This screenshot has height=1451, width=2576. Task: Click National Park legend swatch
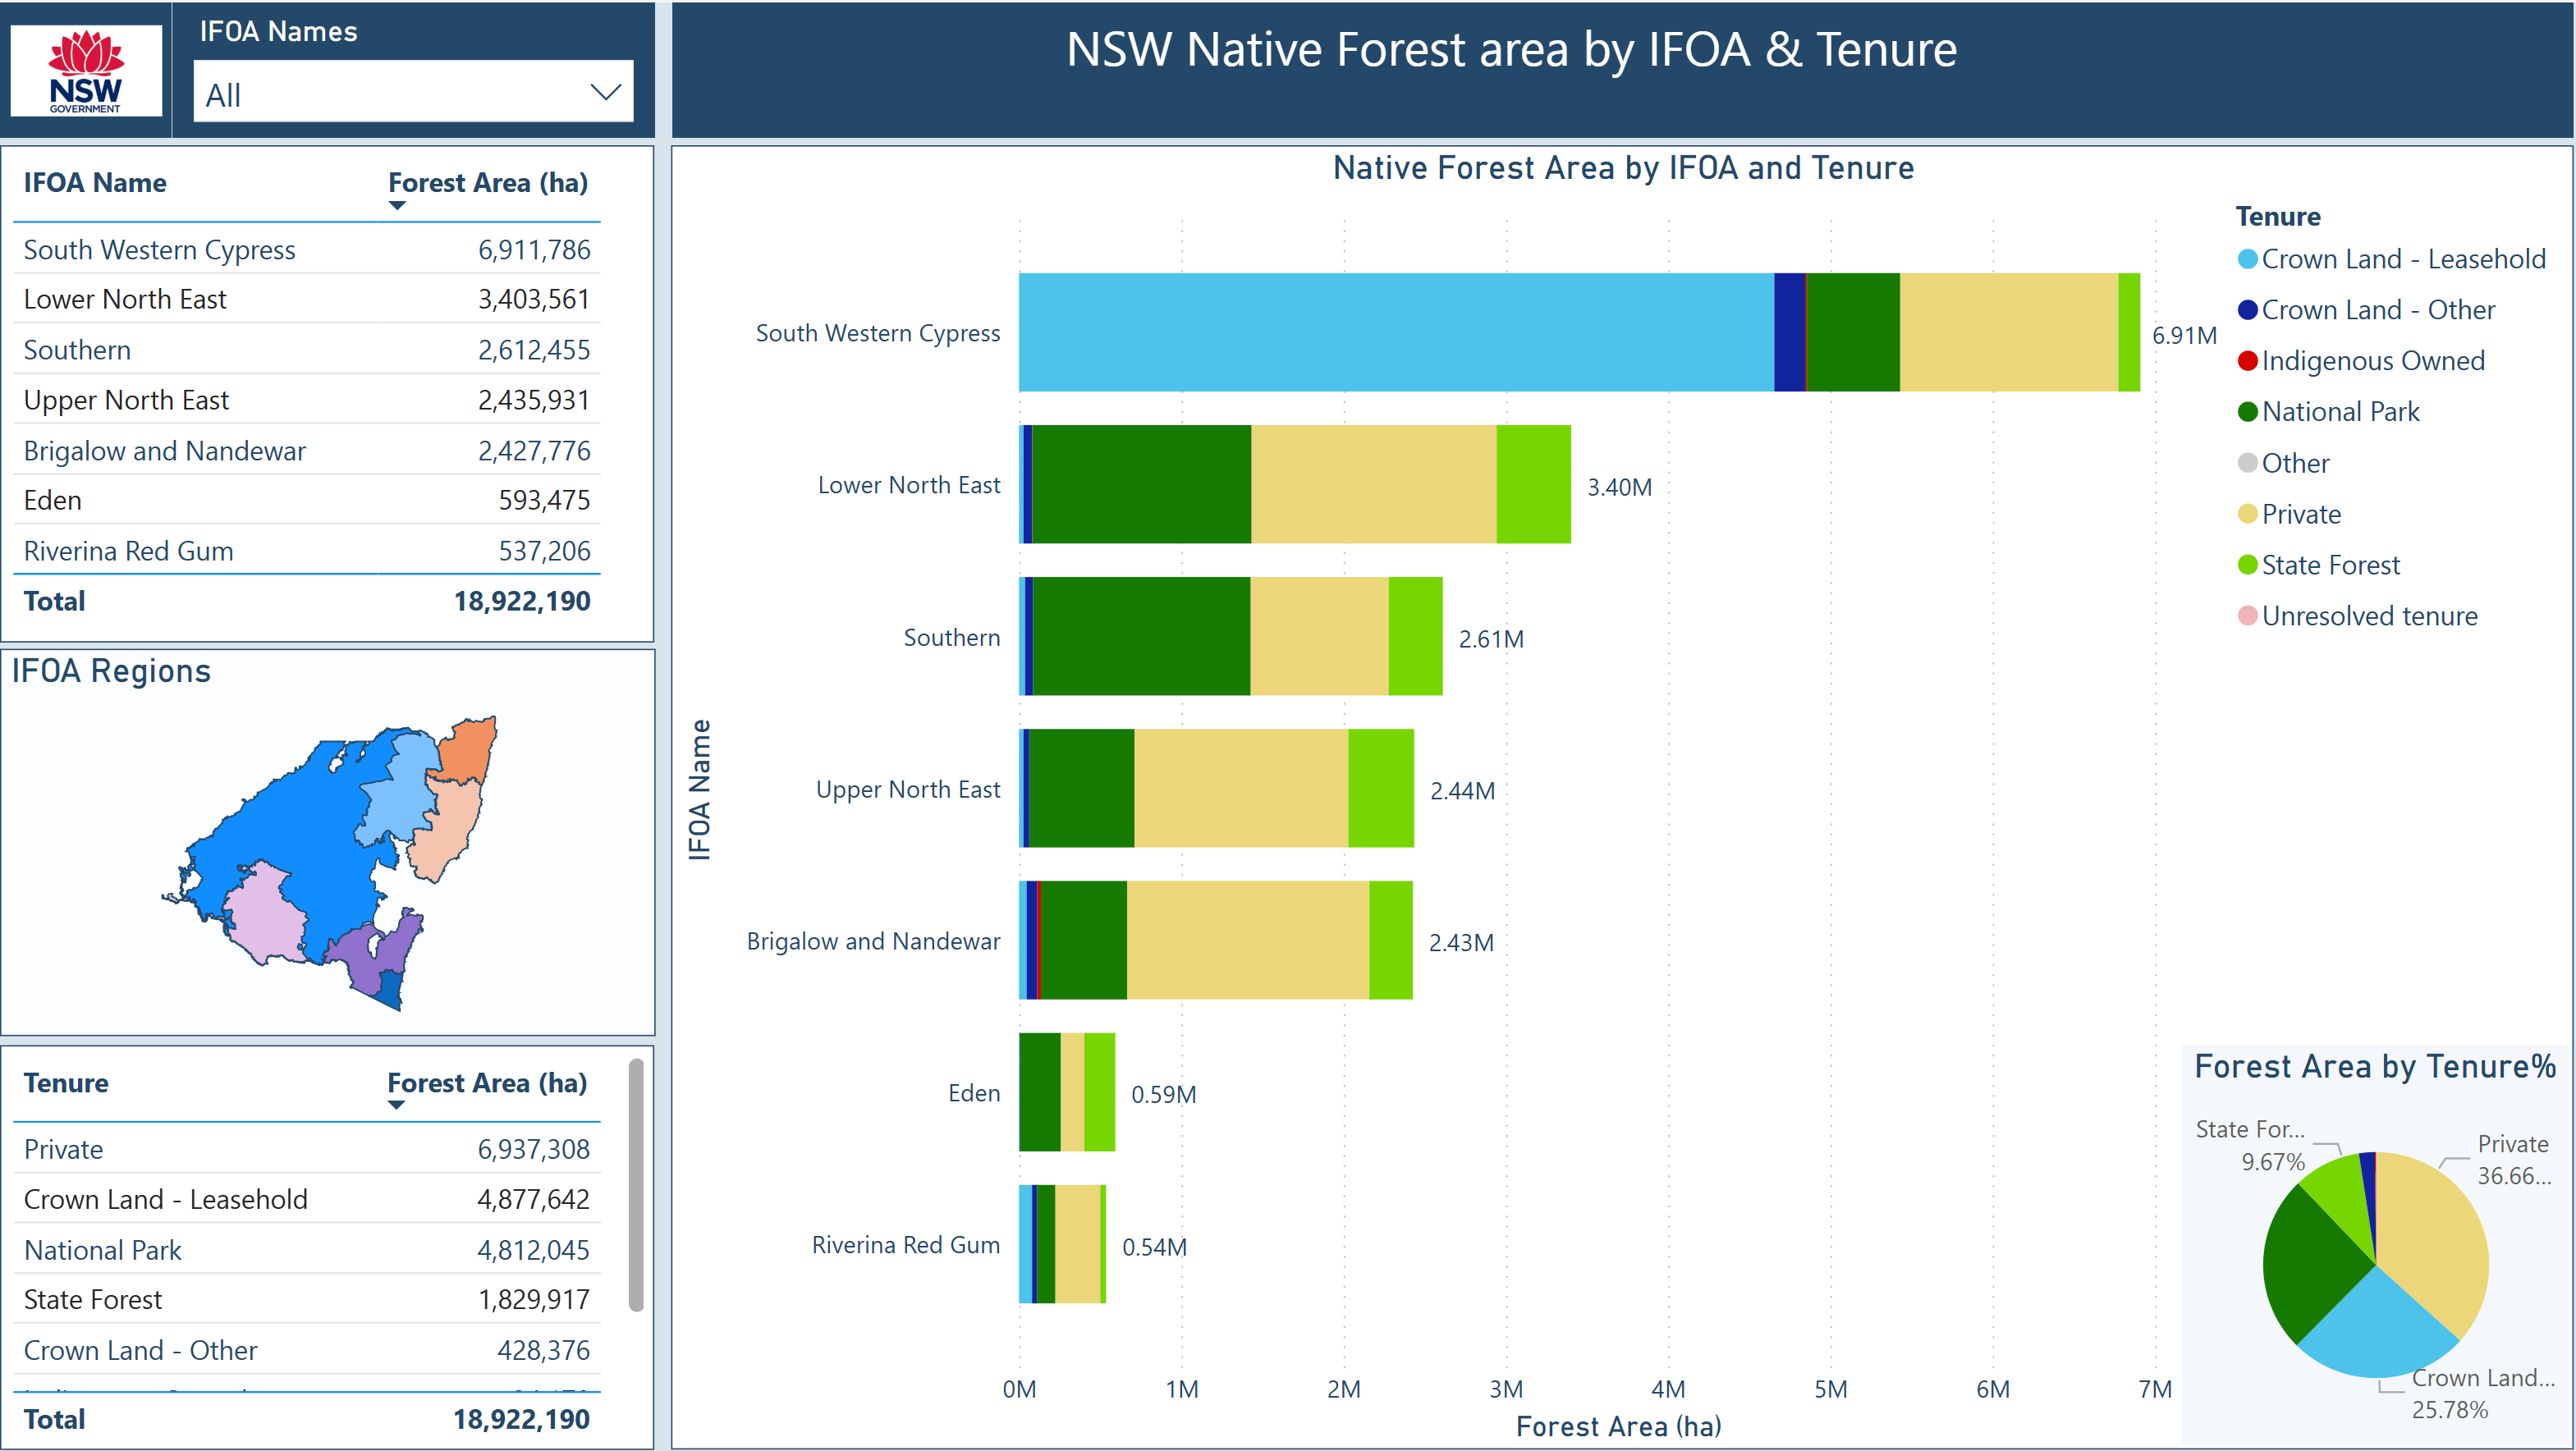click(x=2247, y=412)
